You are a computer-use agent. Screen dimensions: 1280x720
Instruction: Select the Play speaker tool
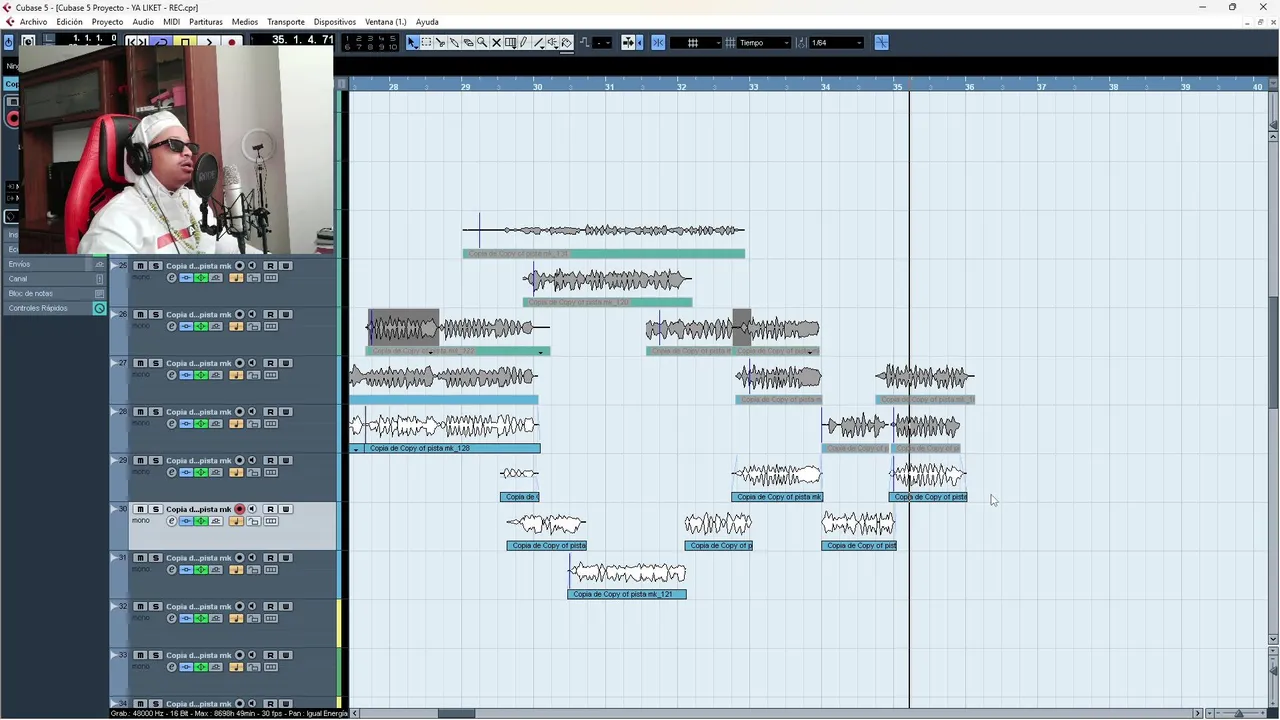[553, 42]
